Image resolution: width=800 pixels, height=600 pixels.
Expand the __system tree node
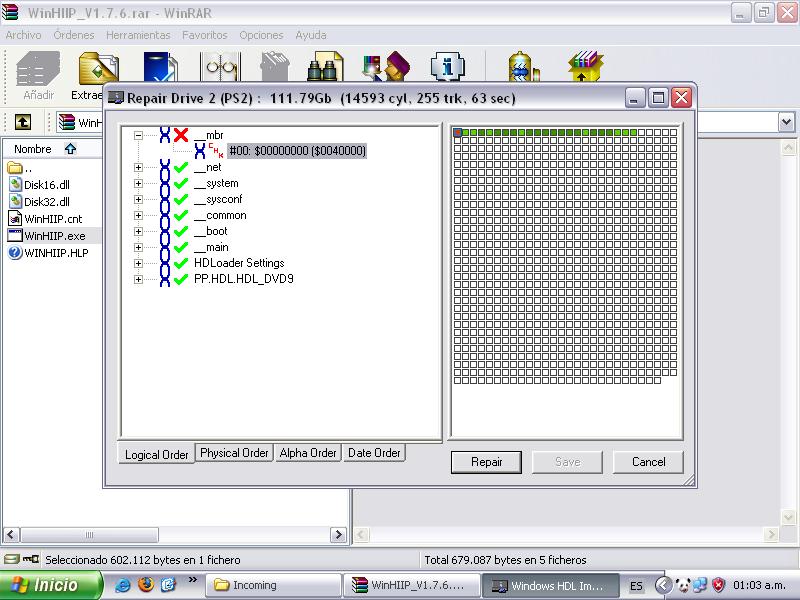[x=138, y=183]
